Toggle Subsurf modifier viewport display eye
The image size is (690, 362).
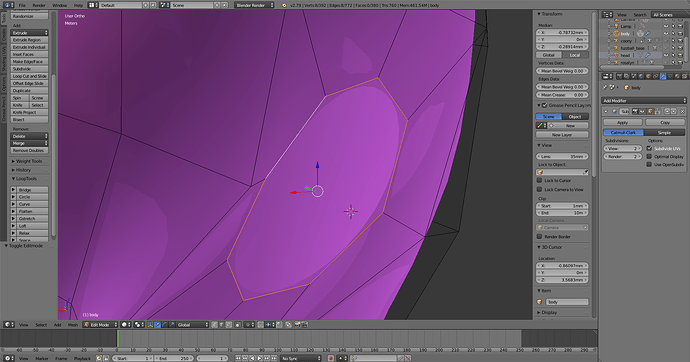[x=642, y=111]
